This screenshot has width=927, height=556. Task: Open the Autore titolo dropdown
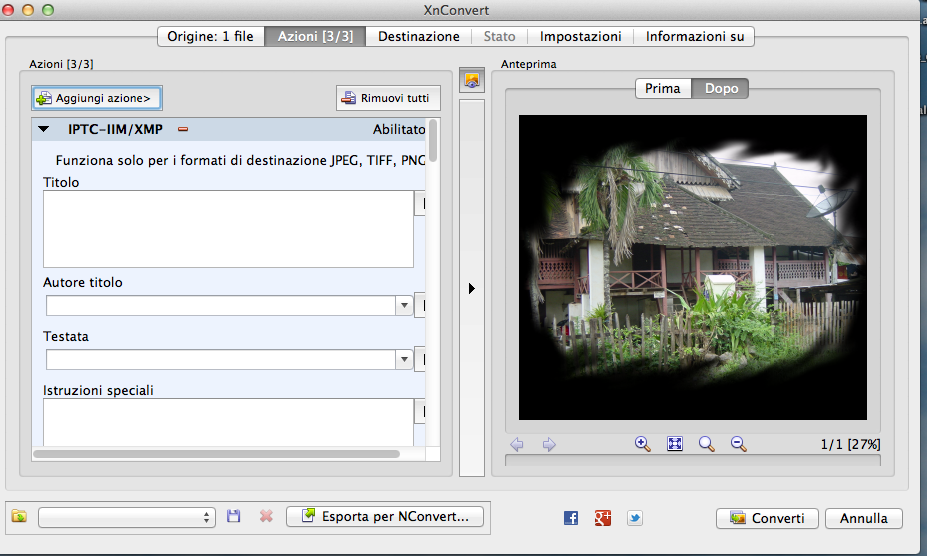404,306
